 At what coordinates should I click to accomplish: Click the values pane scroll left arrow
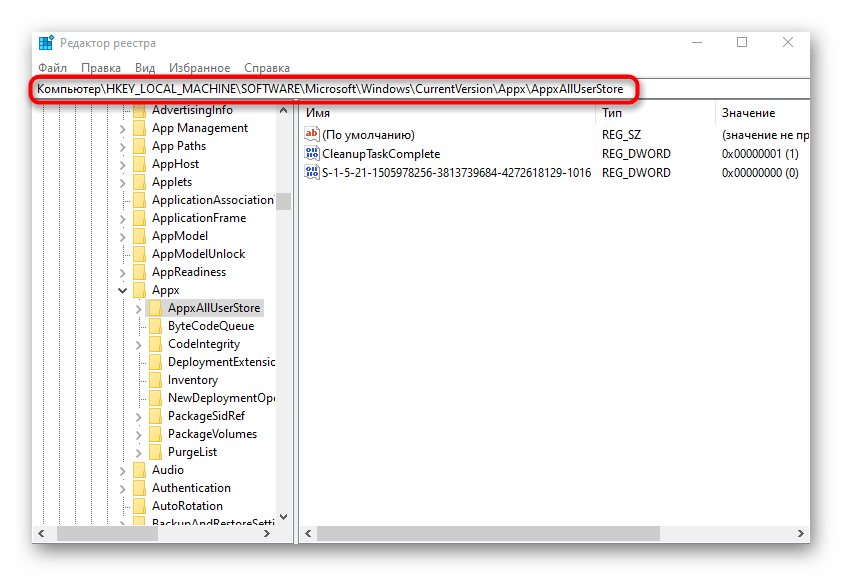point(308,534)
